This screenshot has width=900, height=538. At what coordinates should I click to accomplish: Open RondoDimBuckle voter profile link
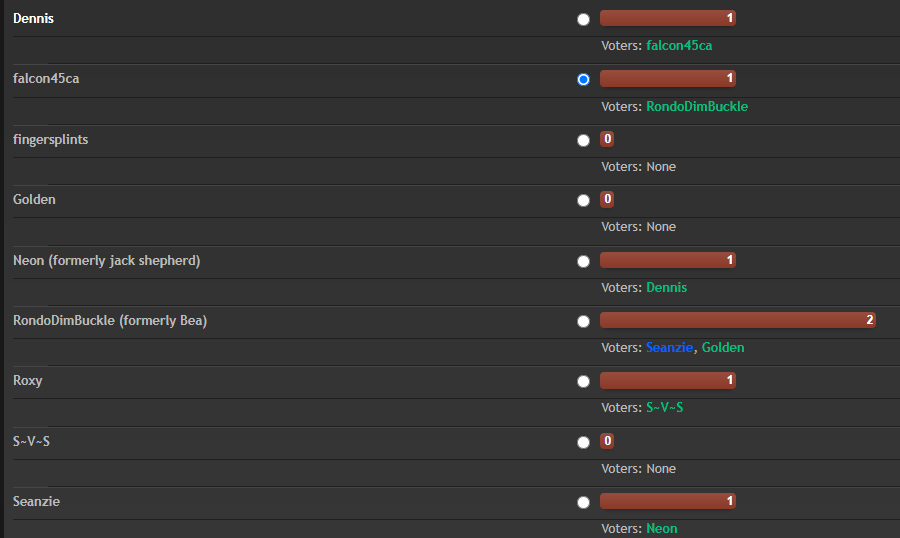pyautogui.click(x=697, y=106)
